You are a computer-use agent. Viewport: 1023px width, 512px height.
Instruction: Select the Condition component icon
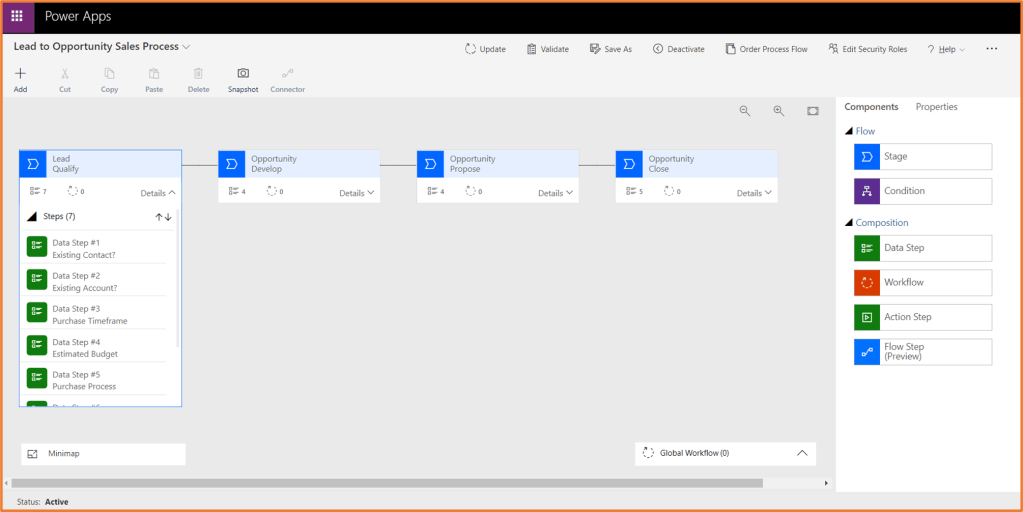pyautogui.click(x=867, y=191)
